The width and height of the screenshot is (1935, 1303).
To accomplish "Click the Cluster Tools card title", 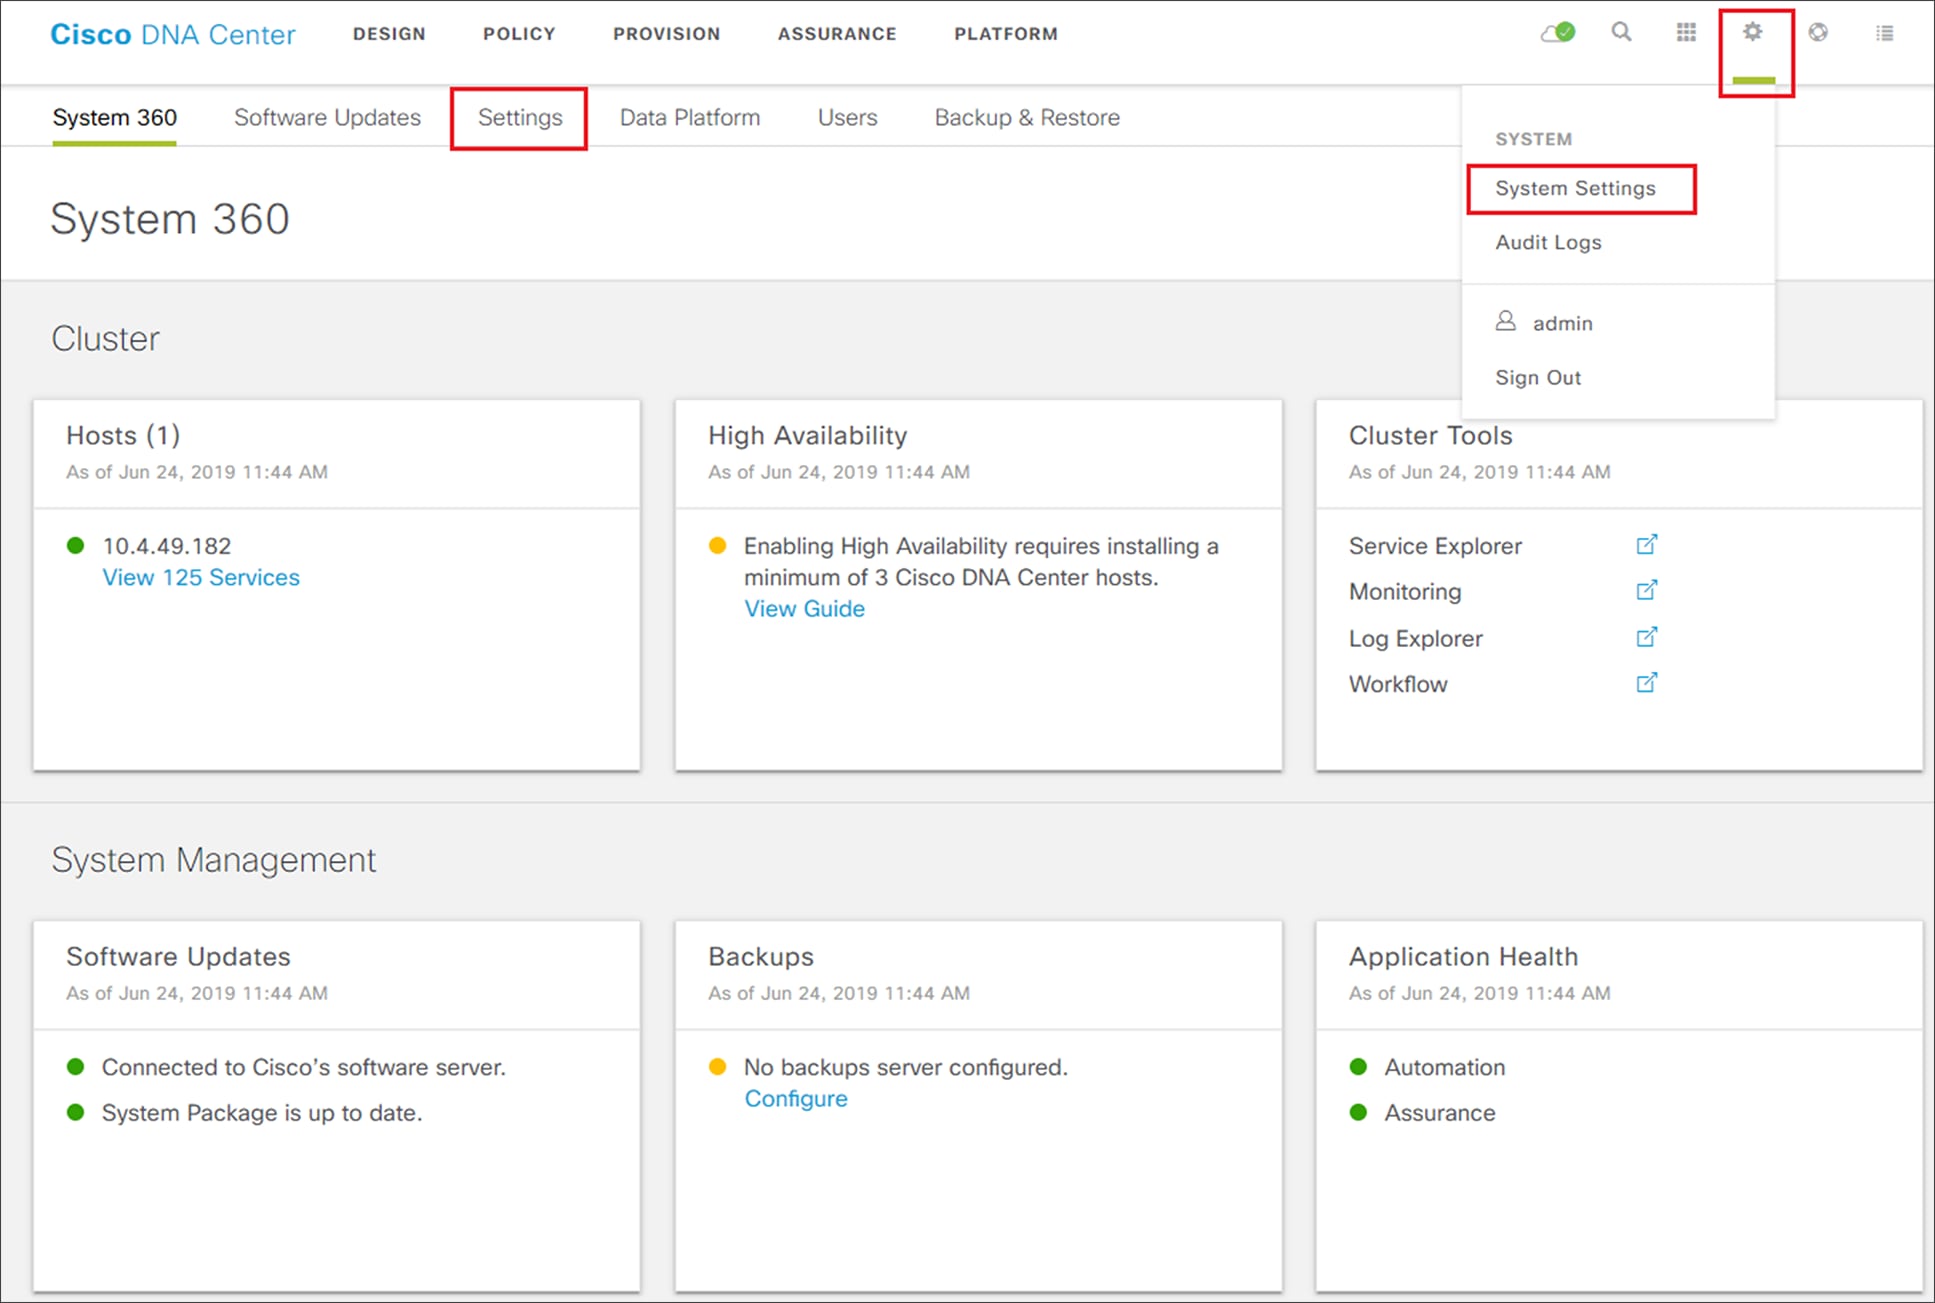I will 1431,436.
